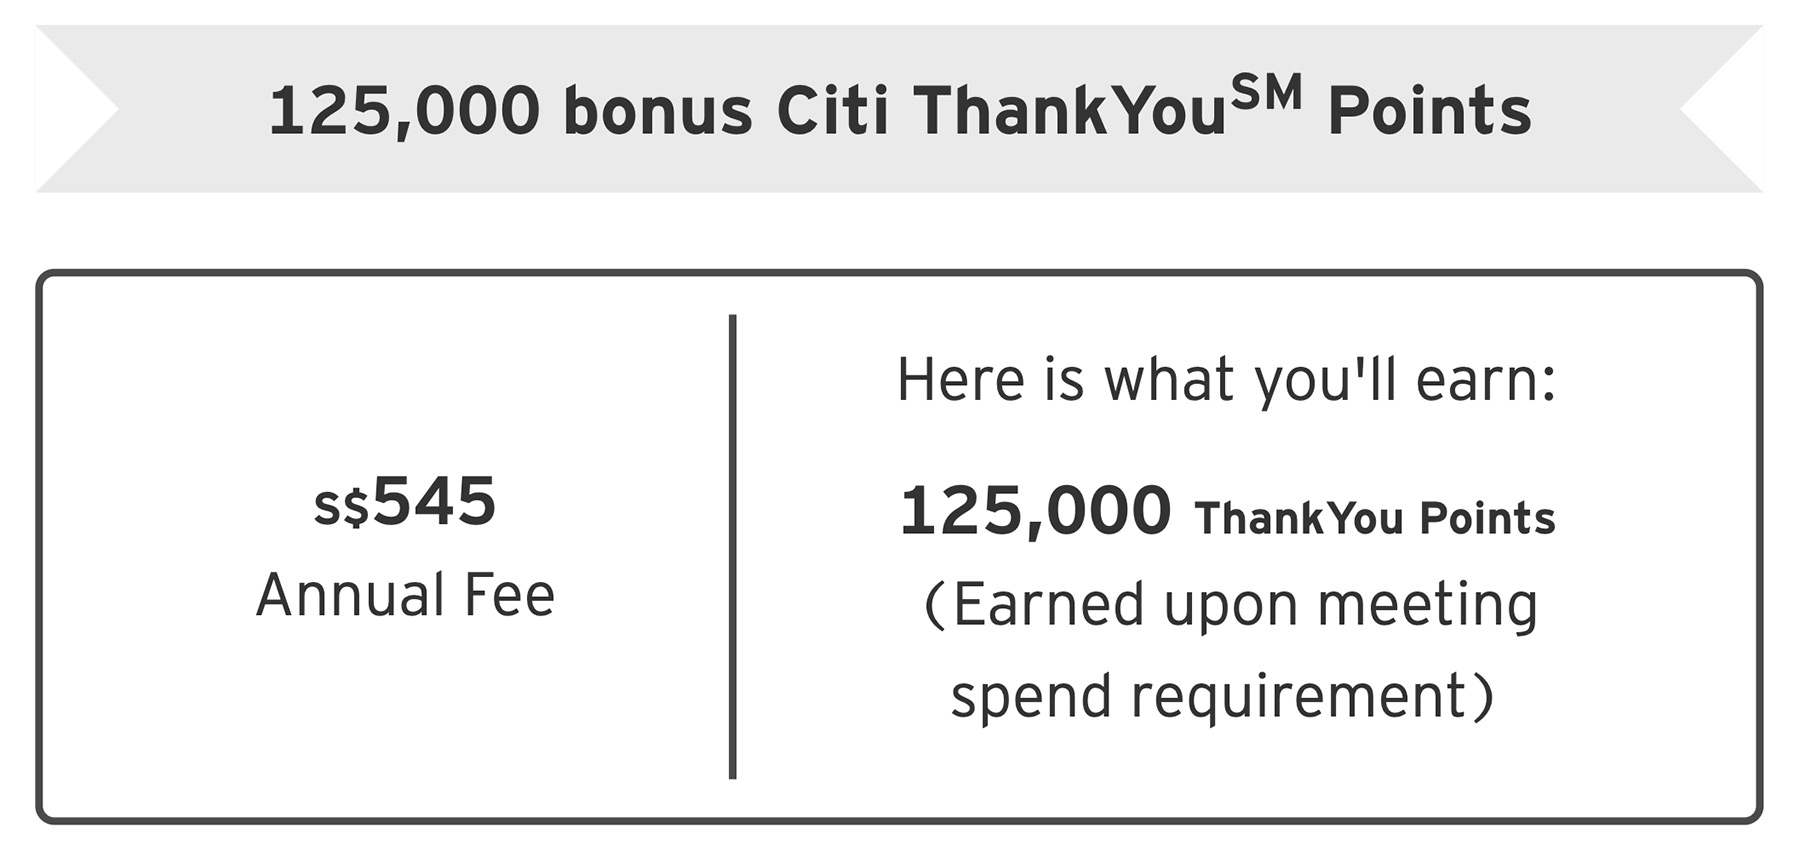Click "Points" at the banner's end

pos(1429,111)
